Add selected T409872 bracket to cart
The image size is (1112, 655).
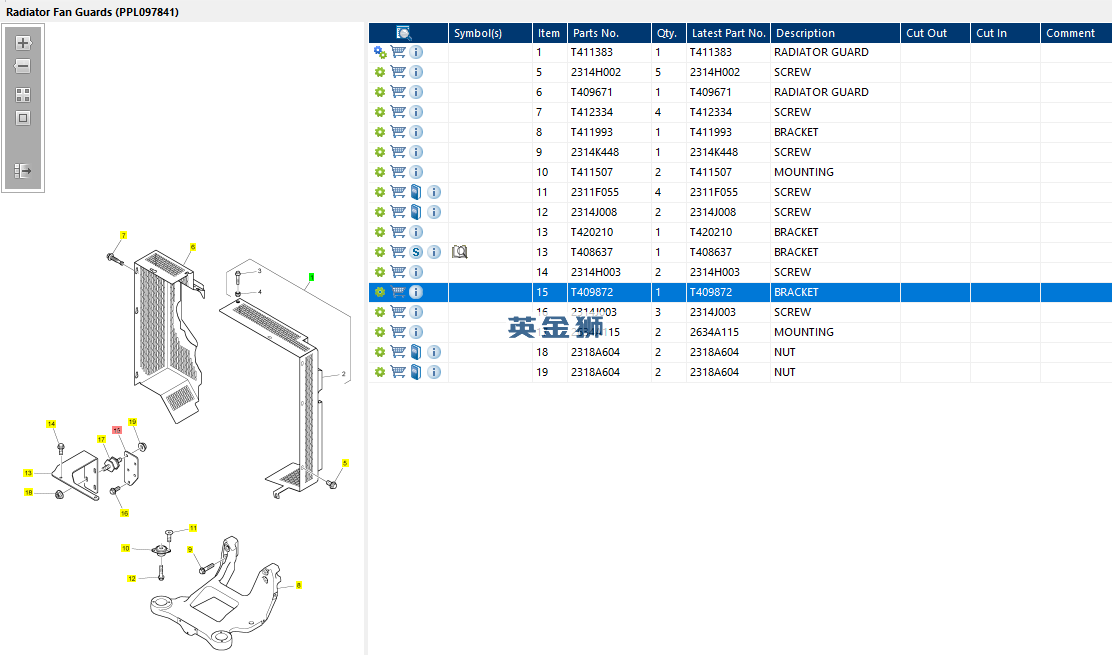[x=399, y=292]
